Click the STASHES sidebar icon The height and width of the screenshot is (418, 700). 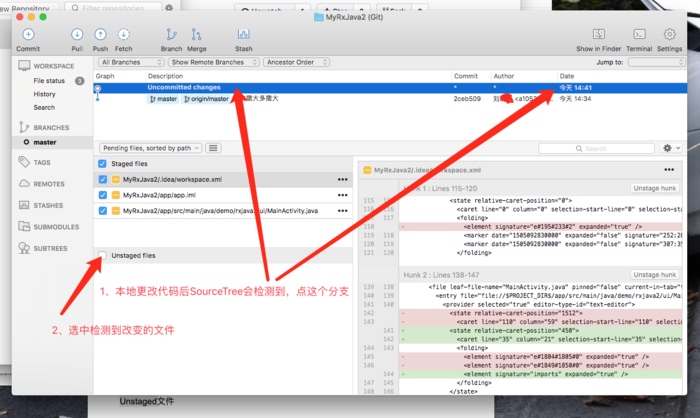pos(24,205)
